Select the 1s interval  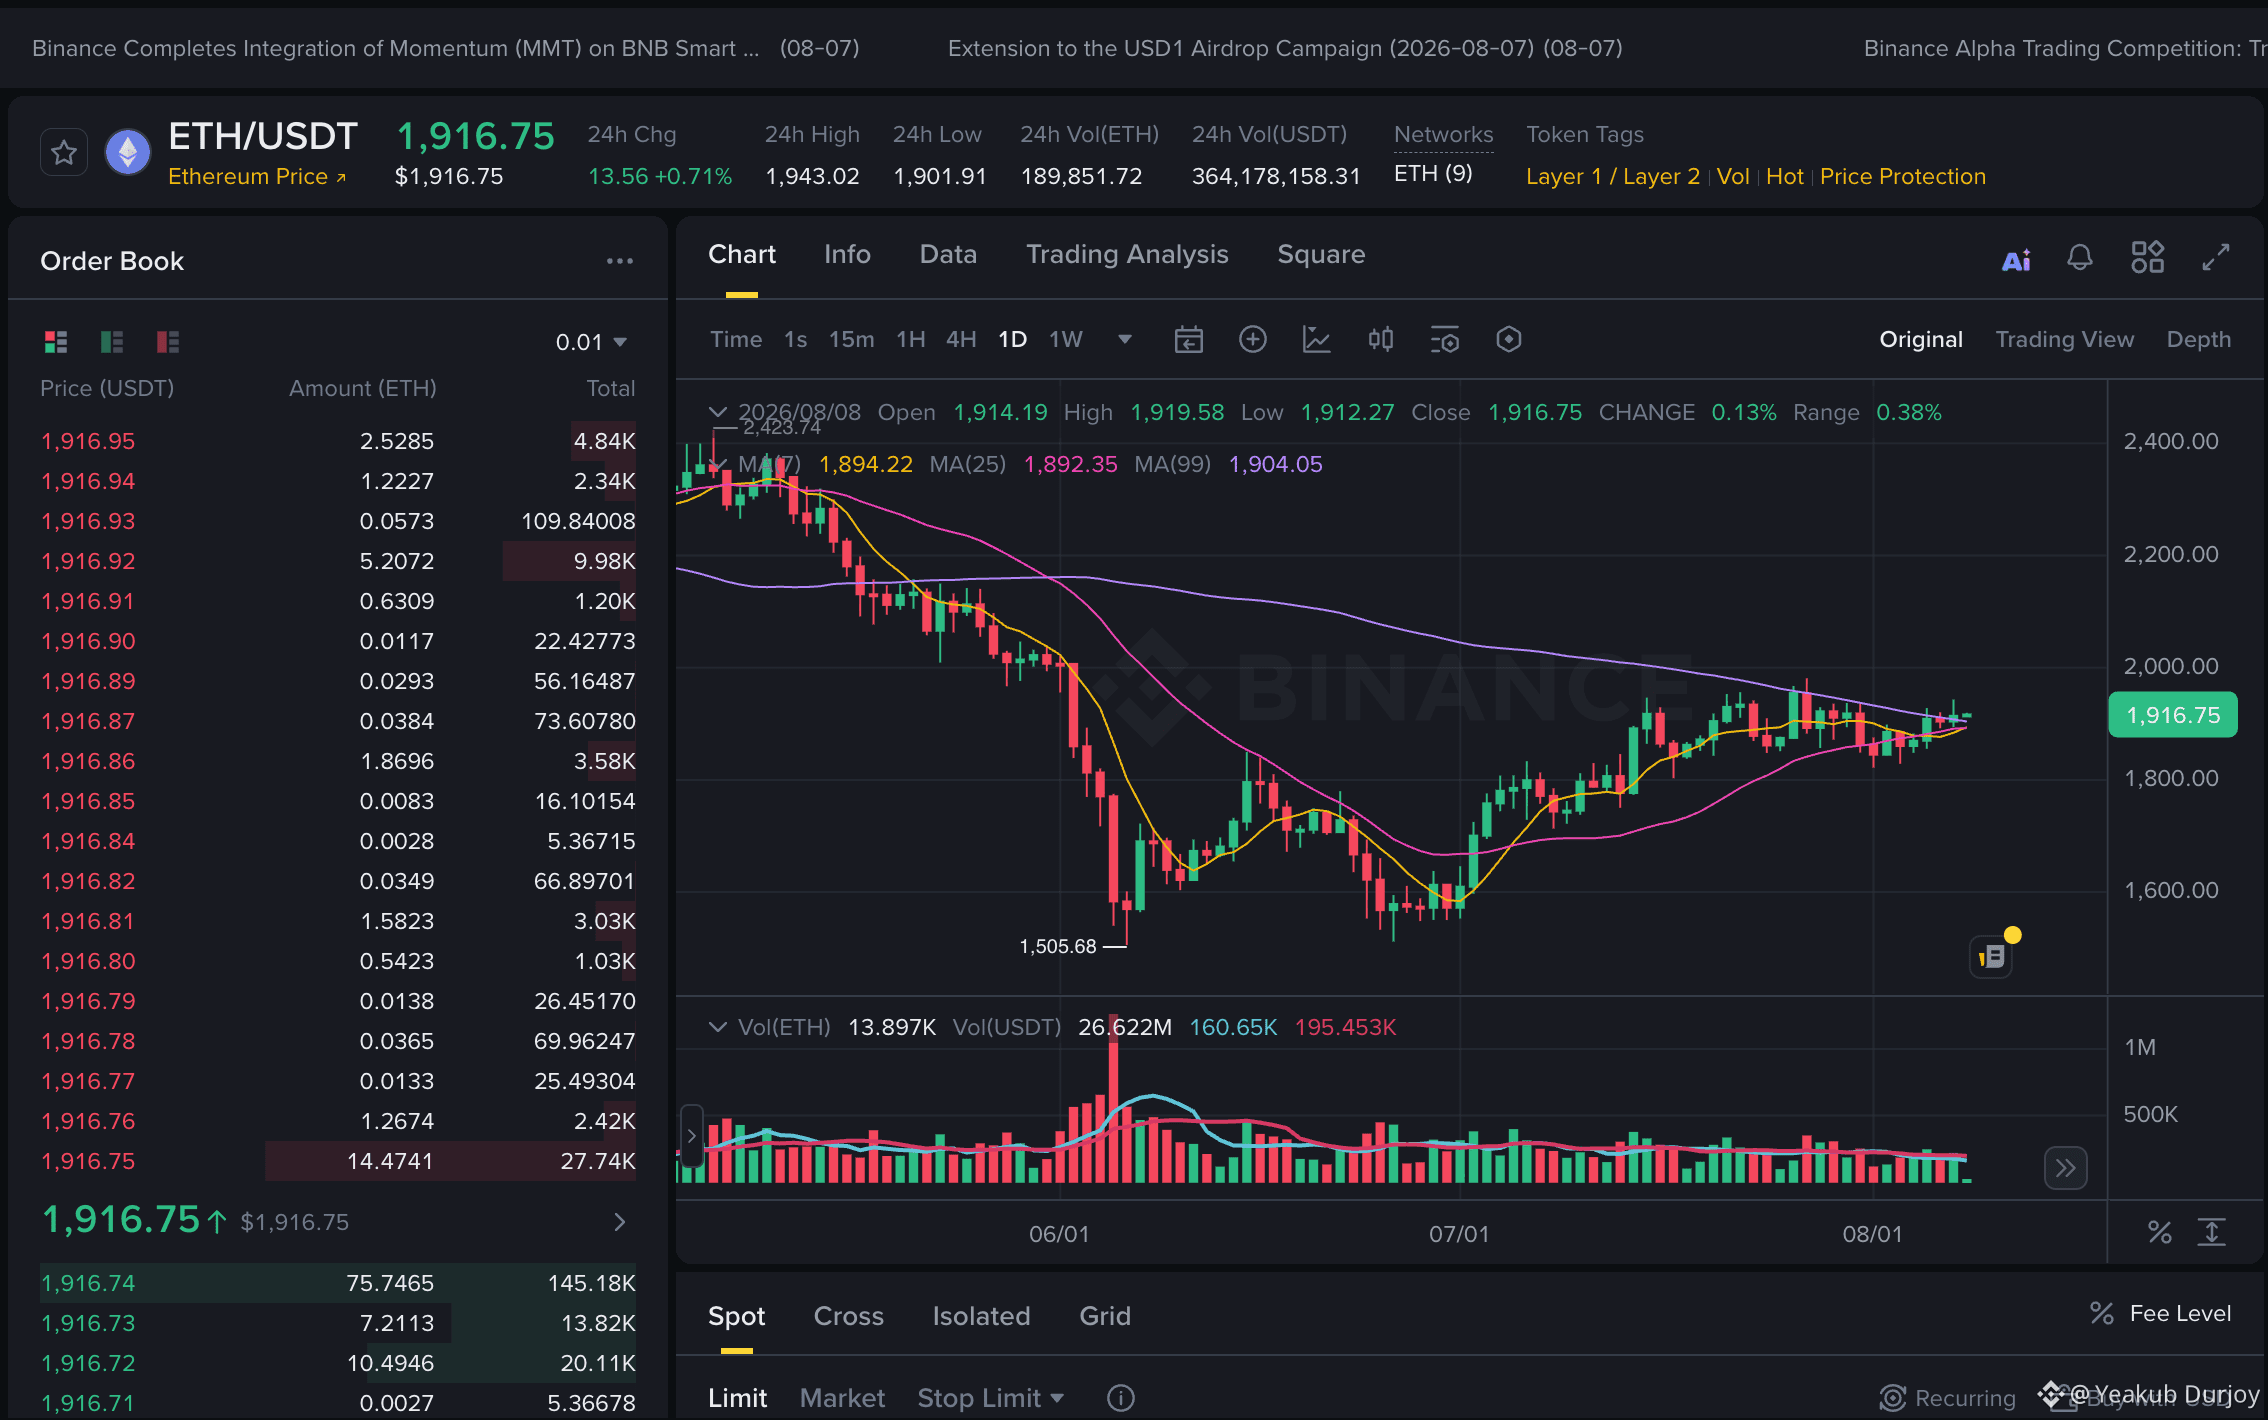click(796, 339)
